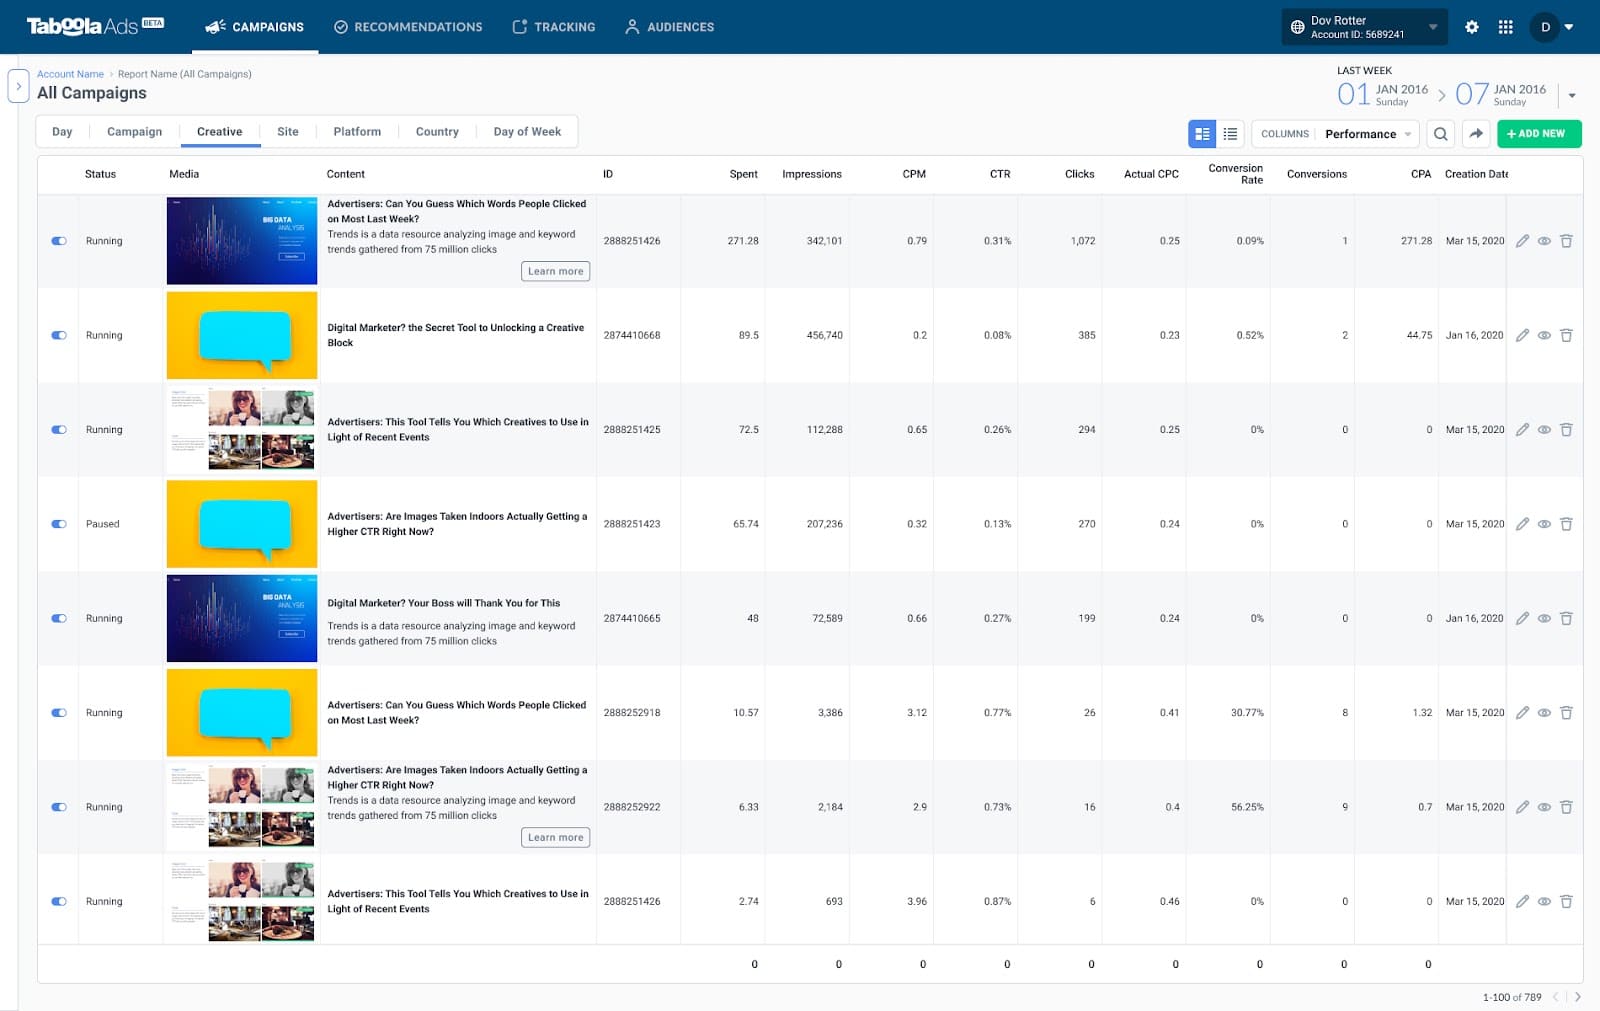The height and width of the screenshot is (1011, 1600).
Task: Switch to the list view icon
Action: pyautogui.click(x=1230, y=134)
